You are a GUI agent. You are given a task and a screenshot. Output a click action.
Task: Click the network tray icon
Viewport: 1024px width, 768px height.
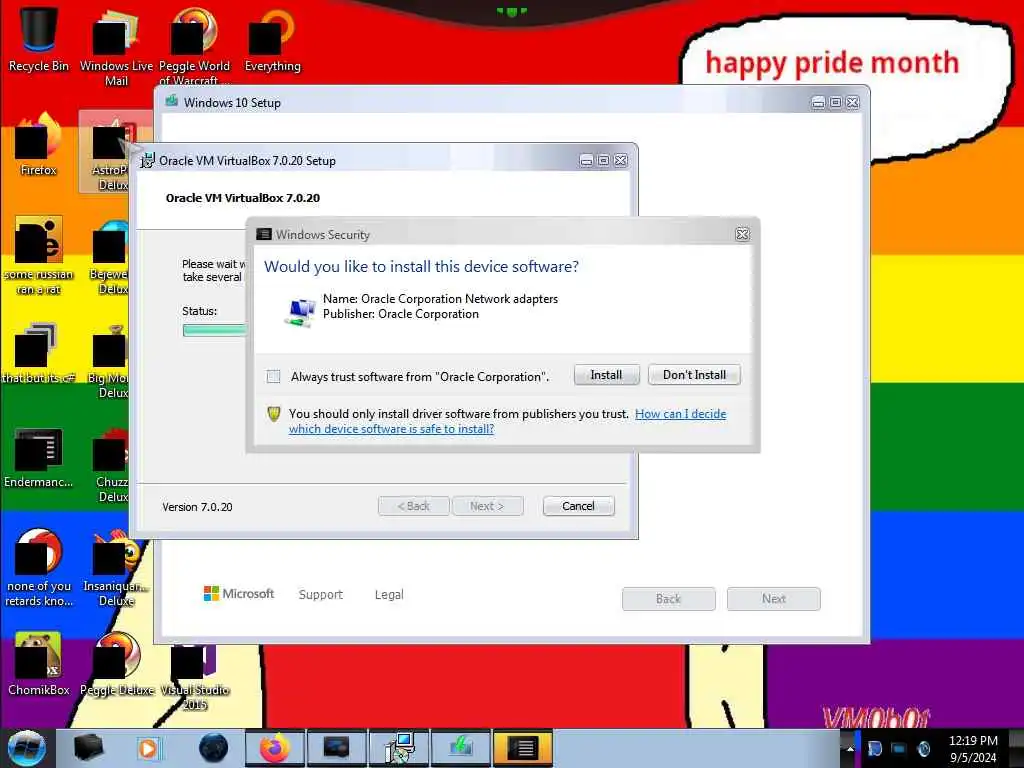[899, 748]
